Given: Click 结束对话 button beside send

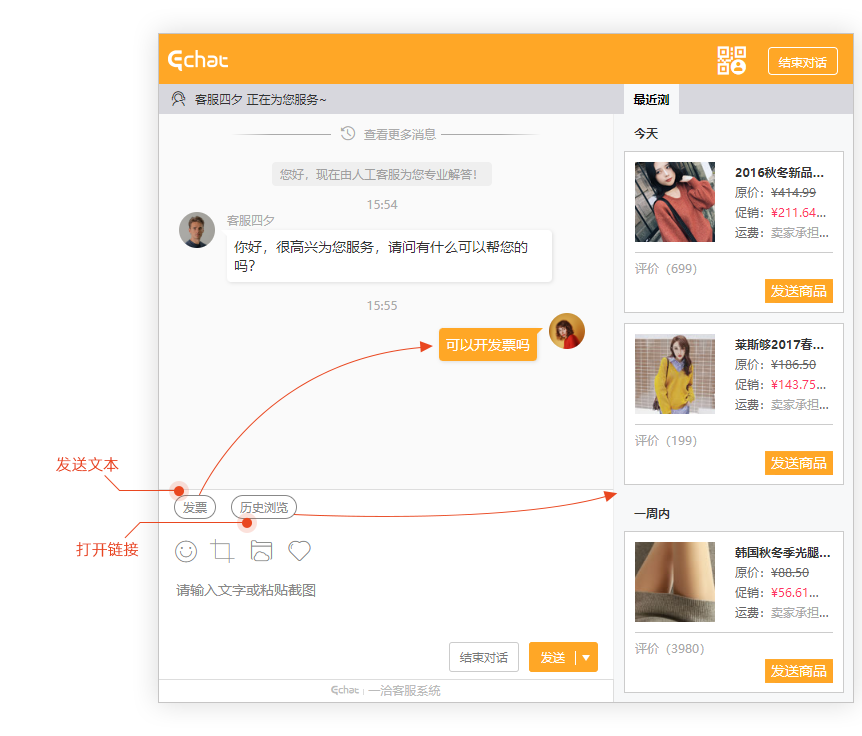Looking at the screenshot, I should [484, 657].
